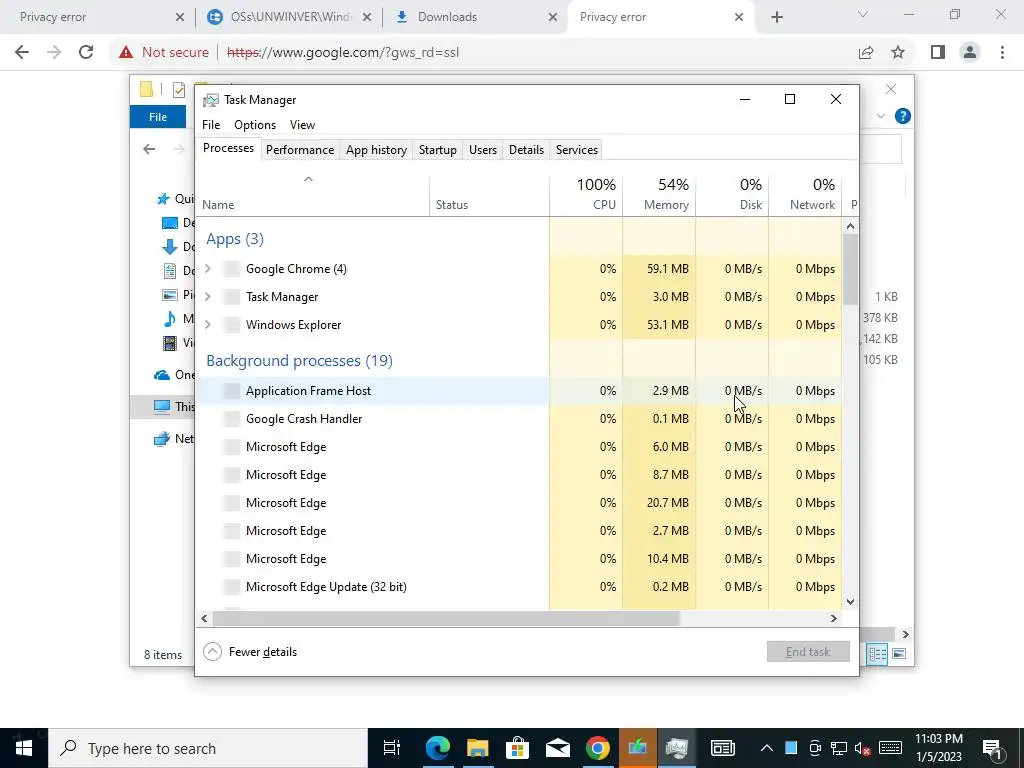
Task: Switch File Explorer to large icons view
Action: tap(899, 654)
